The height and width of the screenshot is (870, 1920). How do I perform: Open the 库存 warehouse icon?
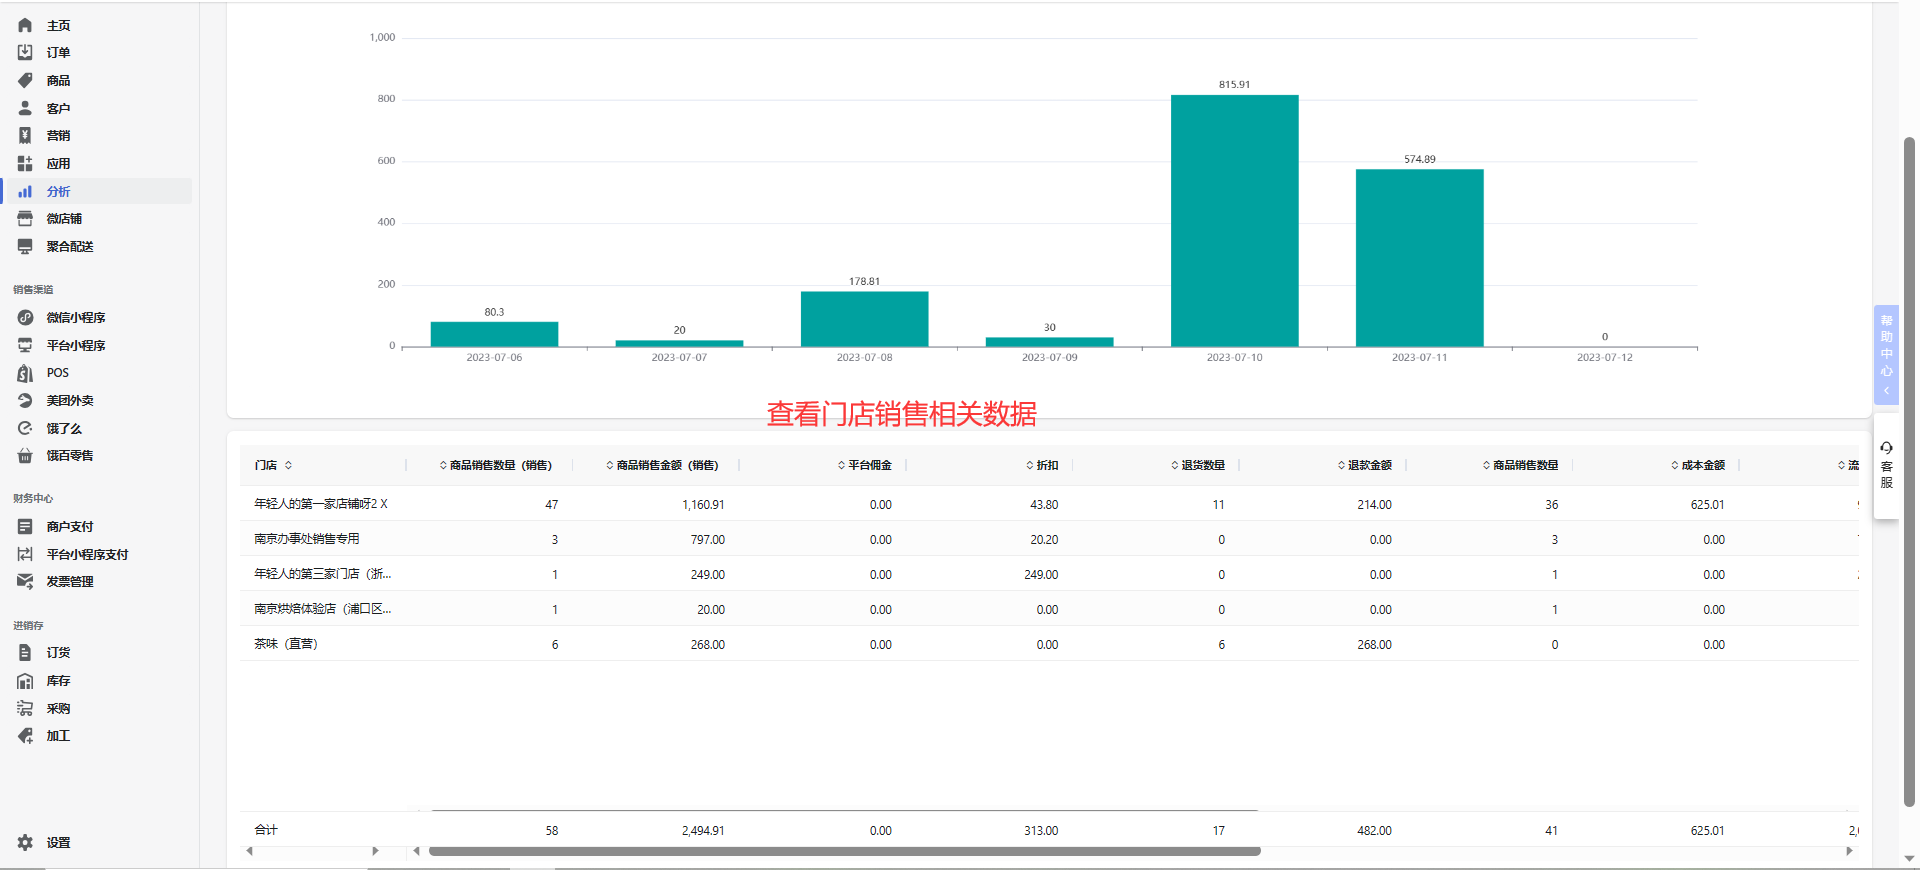(25, 680)
